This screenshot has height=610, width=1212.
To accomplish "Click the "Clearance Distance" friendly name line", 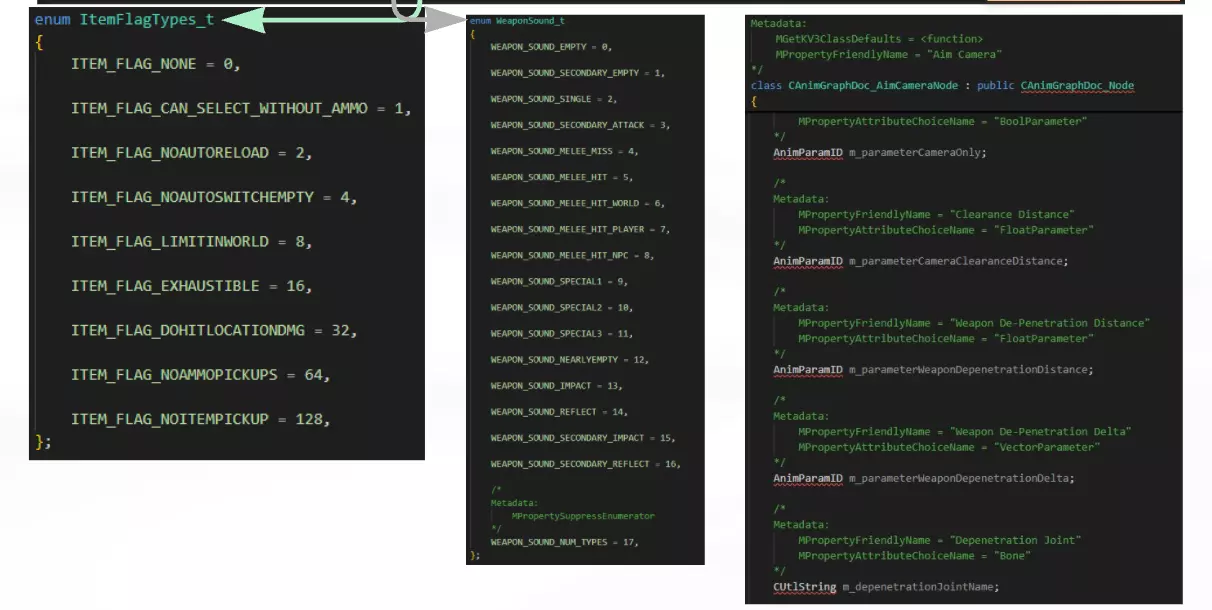I will [936, 214].
